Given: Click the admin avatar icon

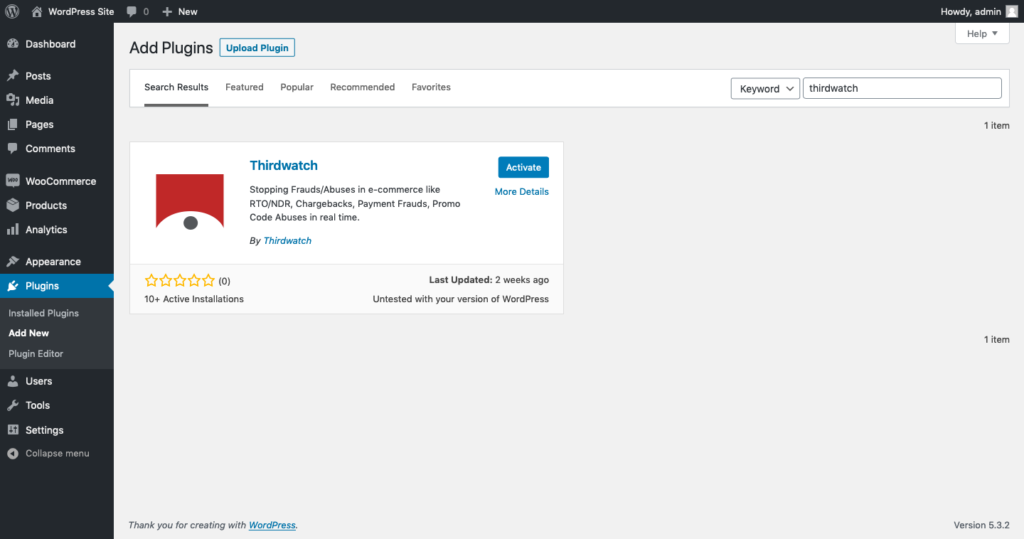Looking at the screenshot, I should (1012, 11).
